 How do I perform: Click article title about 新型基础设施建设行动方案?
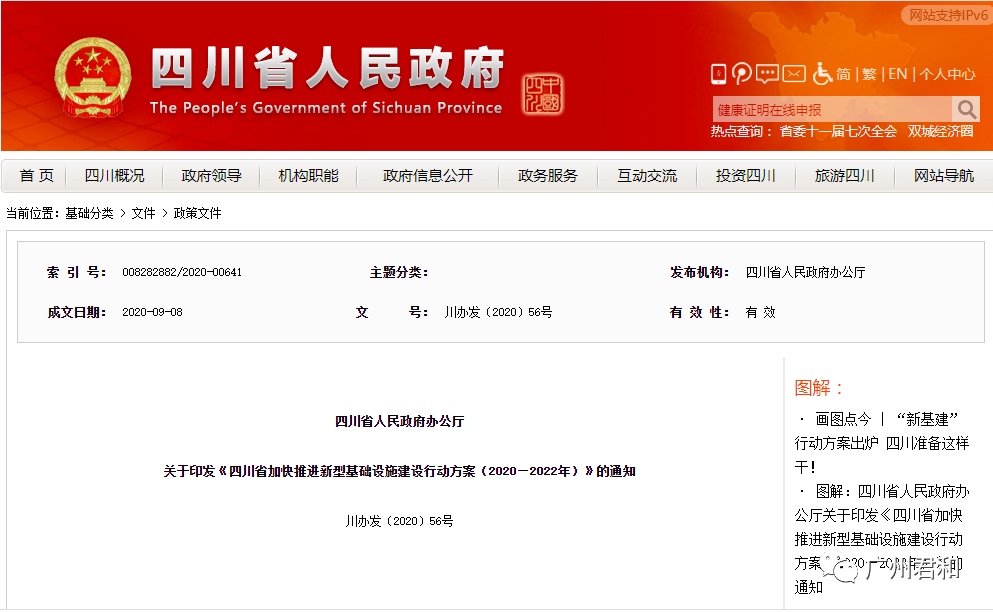(x=400, y=471)
